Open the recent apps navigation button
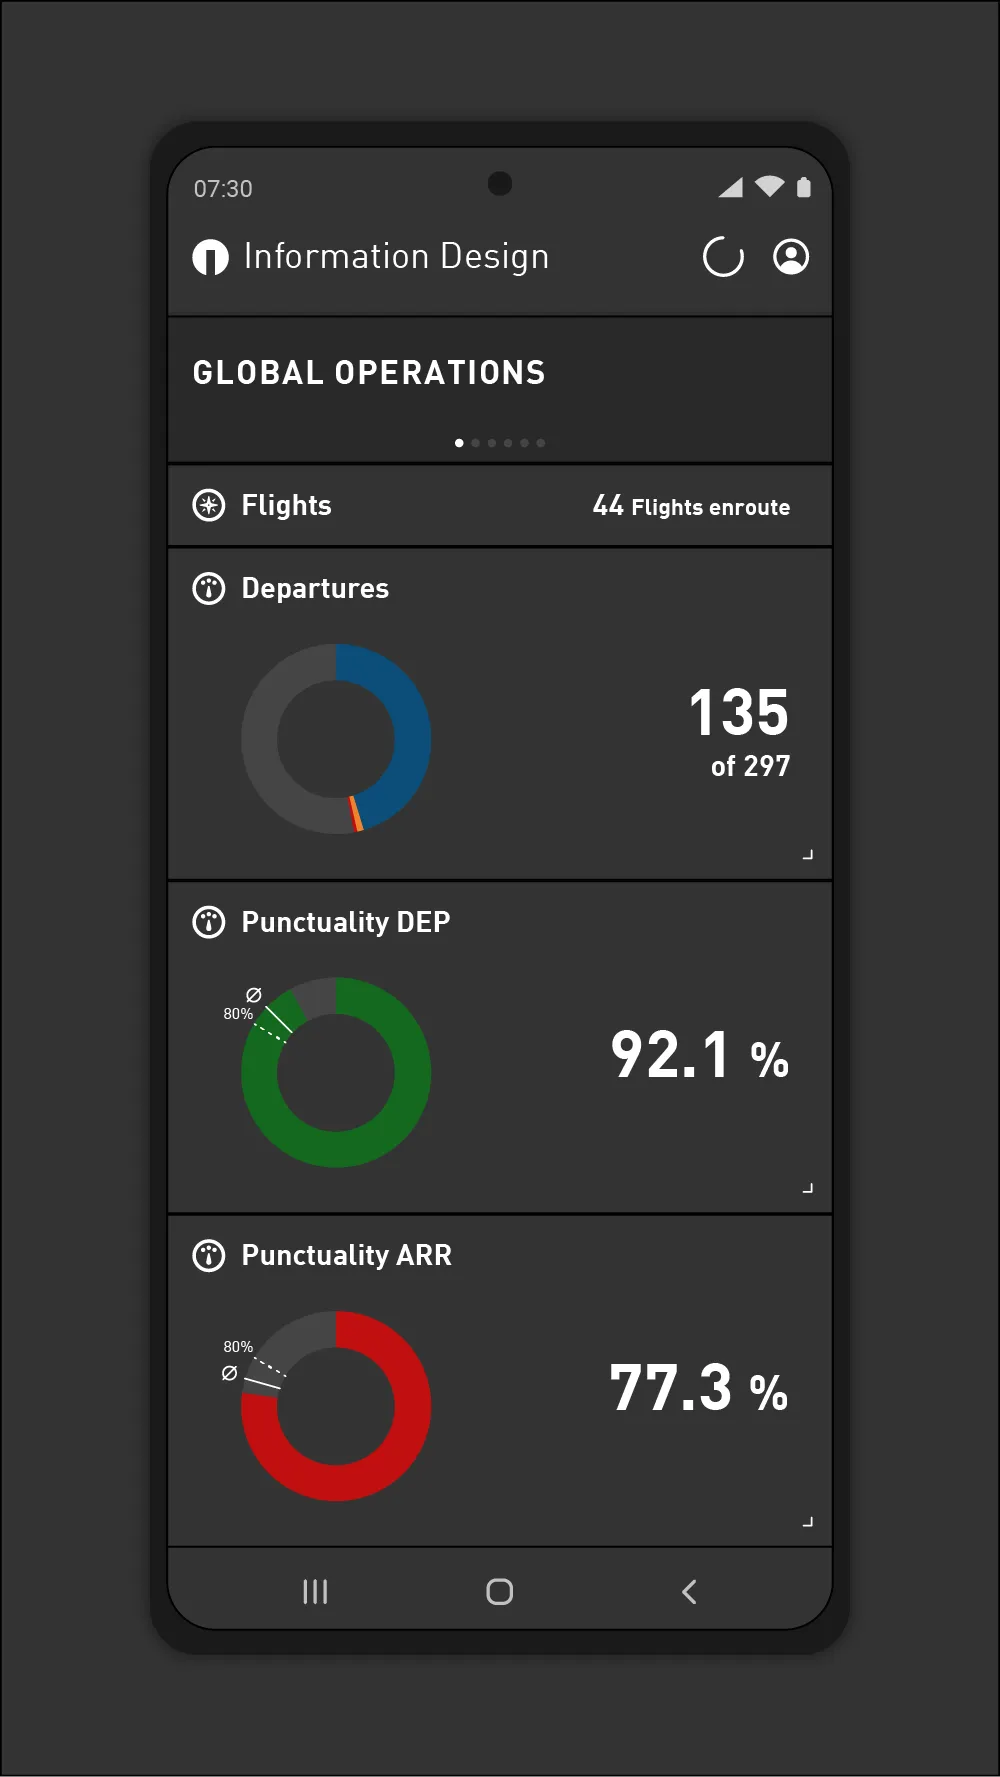The image size is (1000, 1777). point(315,1592)
